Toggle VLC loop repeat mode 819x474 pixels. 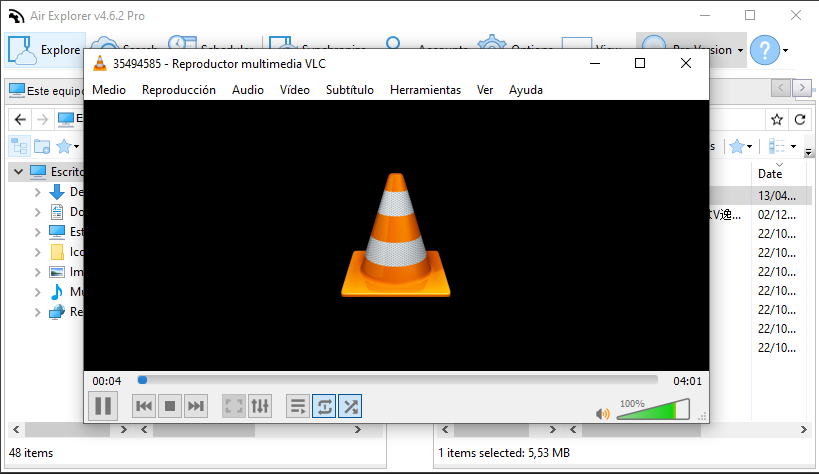pos(324,406)
